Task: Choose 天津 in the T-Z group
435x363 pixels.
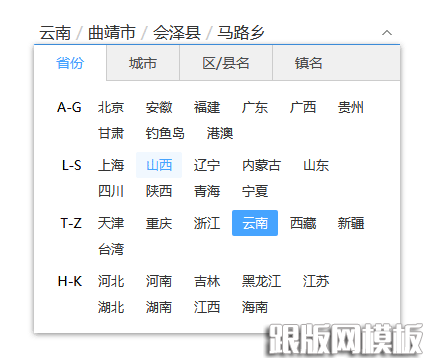Action: 111,223
